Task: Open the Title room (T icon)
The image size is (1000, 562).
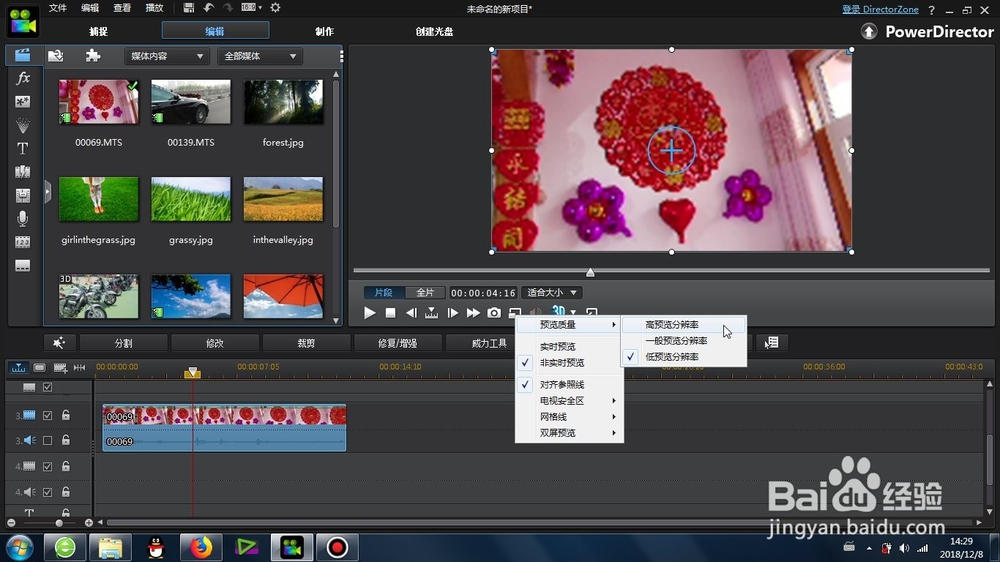Action: [22, 149]
